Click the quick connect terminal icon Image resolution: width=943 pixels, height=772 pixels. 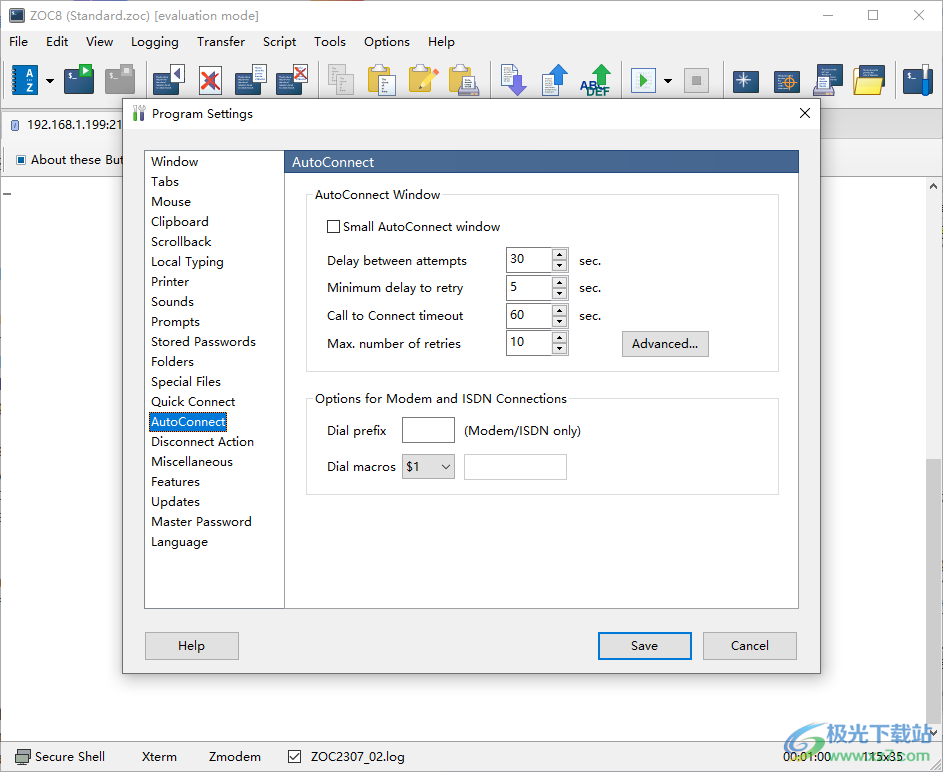78,80
